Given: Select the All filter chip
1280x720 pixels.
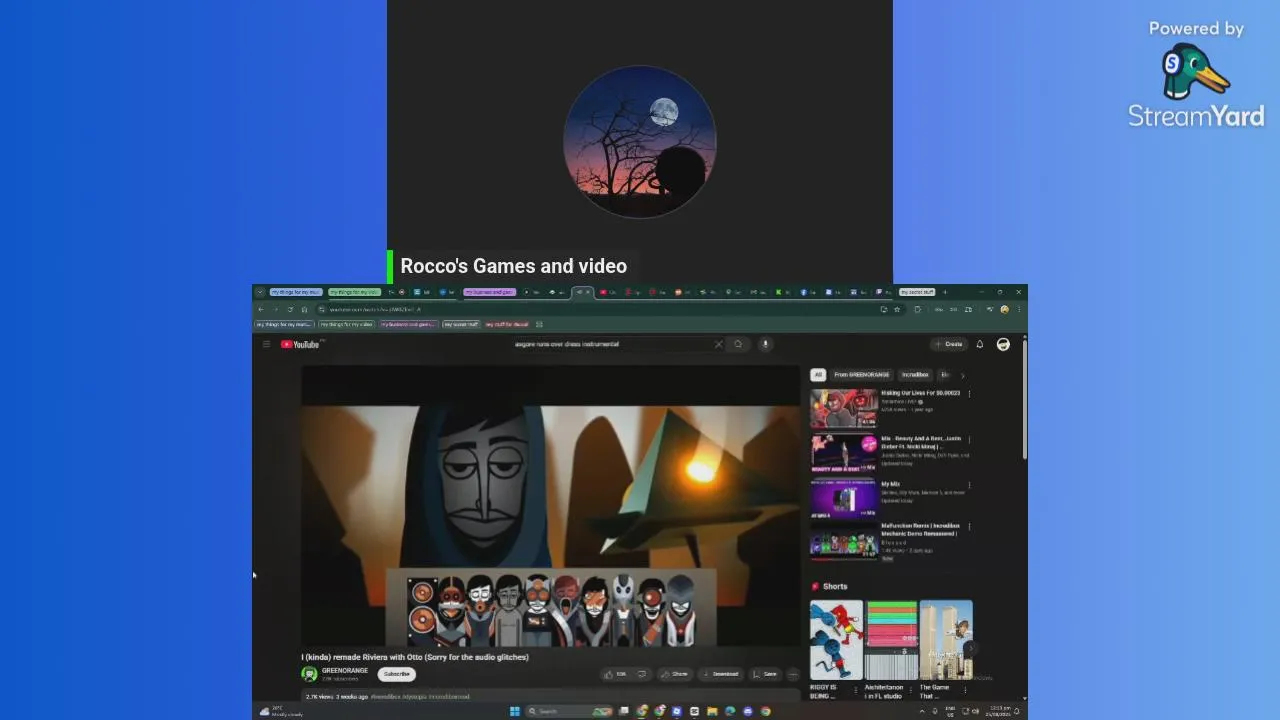Looking at the screenshot, I should pyautogui.click(x=818, y=375).
